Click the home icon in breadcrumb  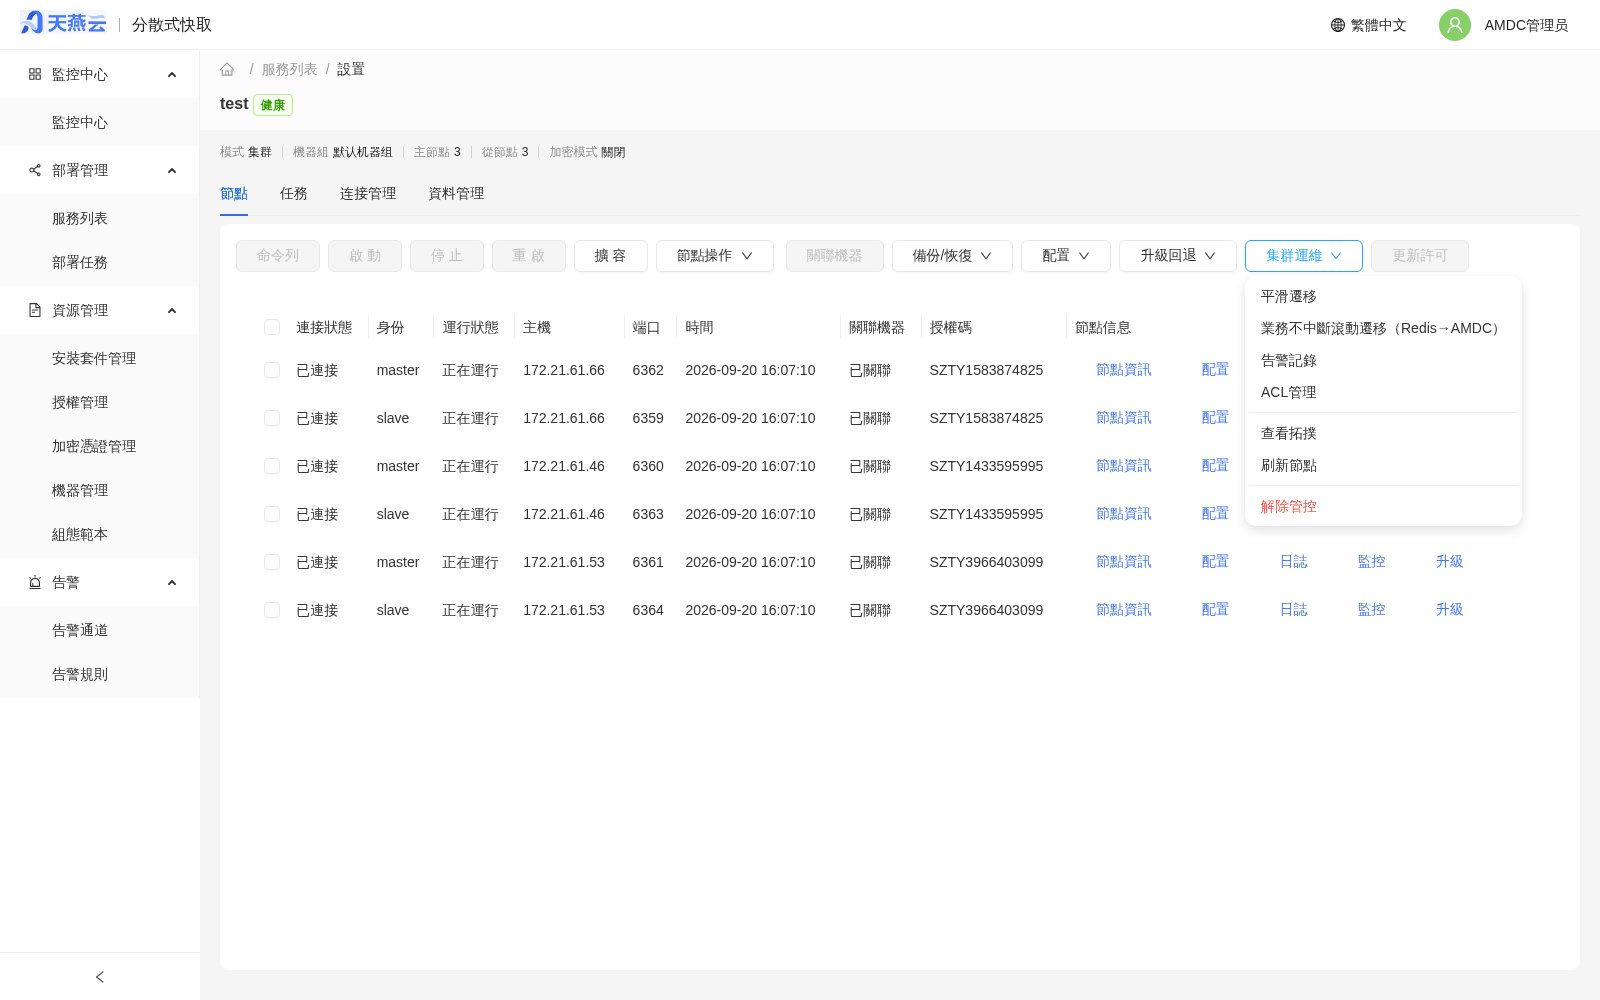[227, 69]
